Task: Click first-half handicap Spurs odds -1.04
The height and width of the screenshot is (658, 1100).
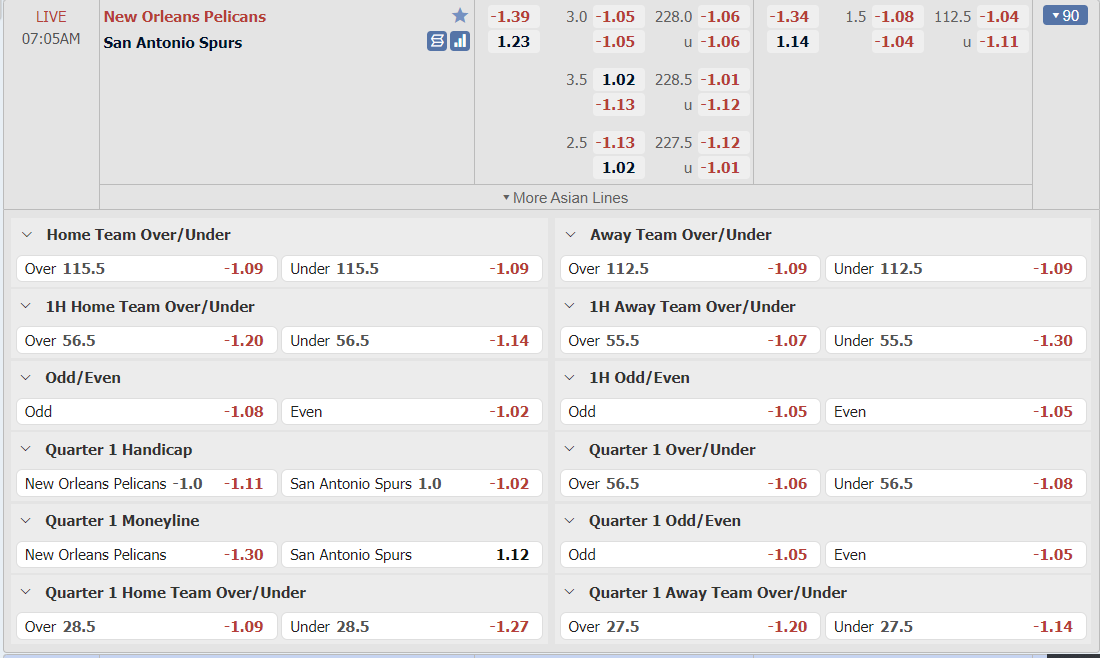Action: pos(897,41)
